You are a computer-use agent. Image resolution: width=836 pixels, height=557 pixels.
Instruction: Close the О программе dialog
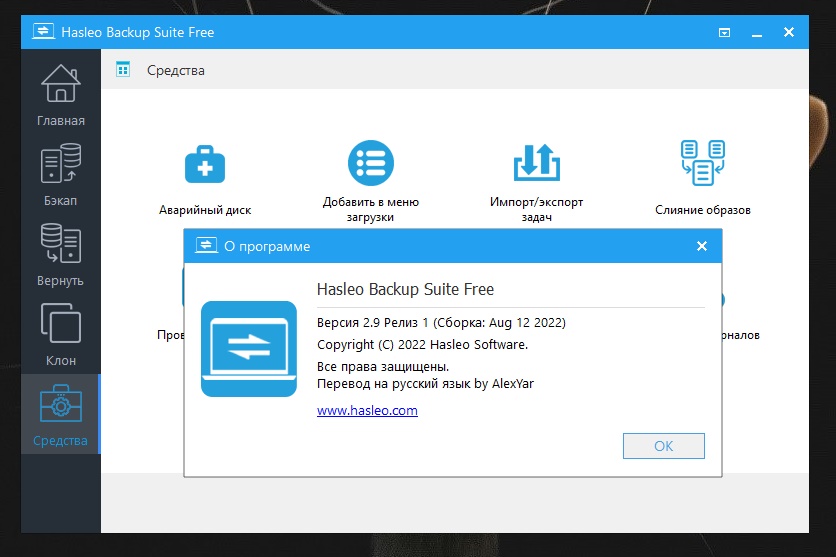click(702, 246)
